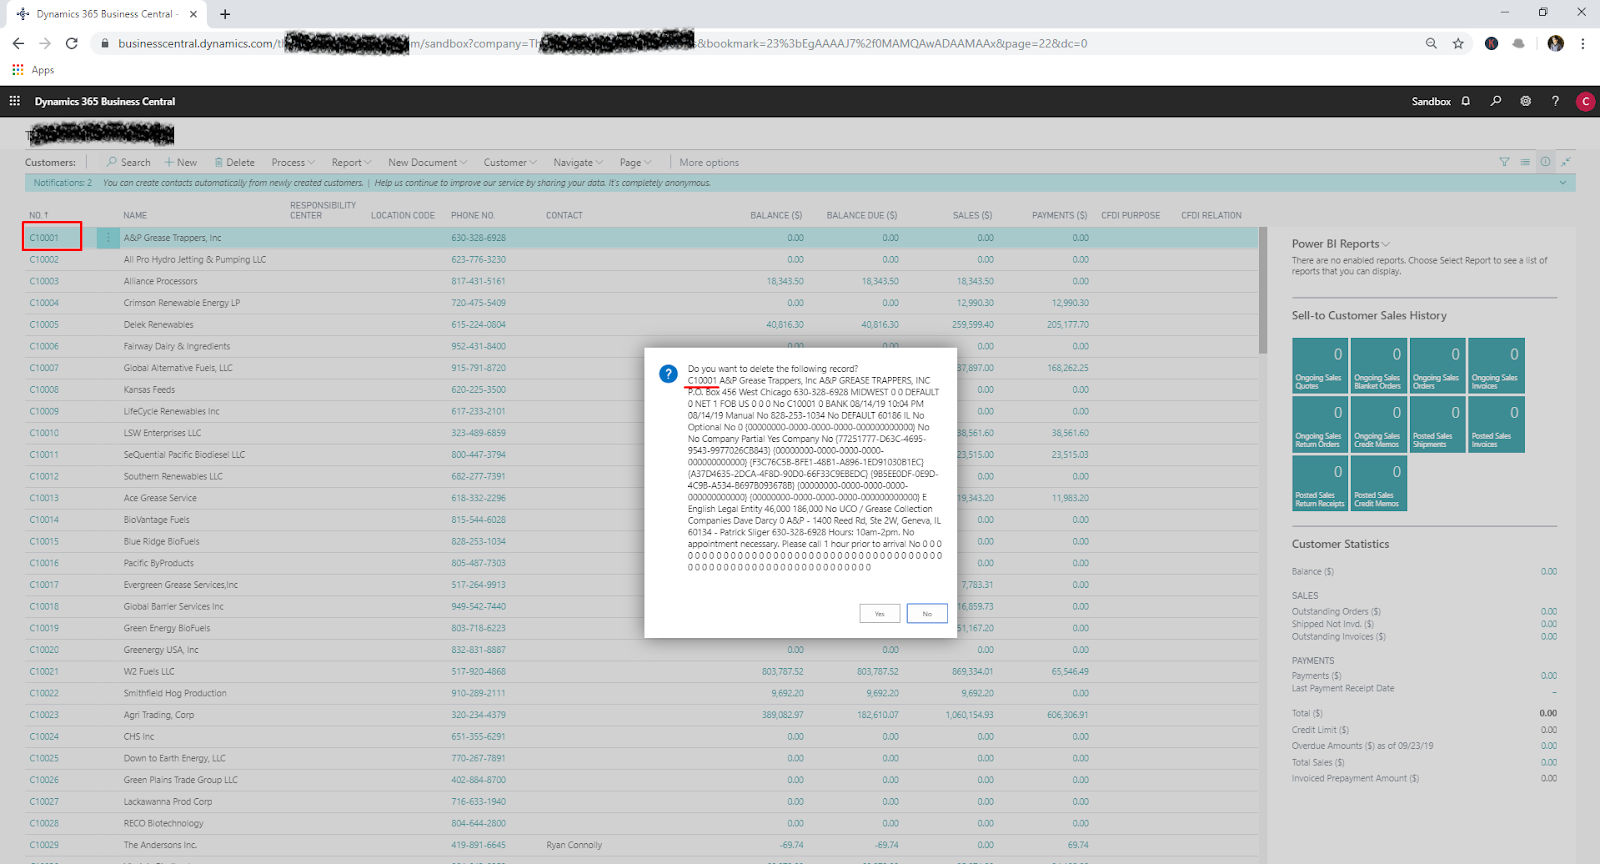Collapse the notifications bar chevron
Screen dimensions: 1600x864
pos(1562,183)
